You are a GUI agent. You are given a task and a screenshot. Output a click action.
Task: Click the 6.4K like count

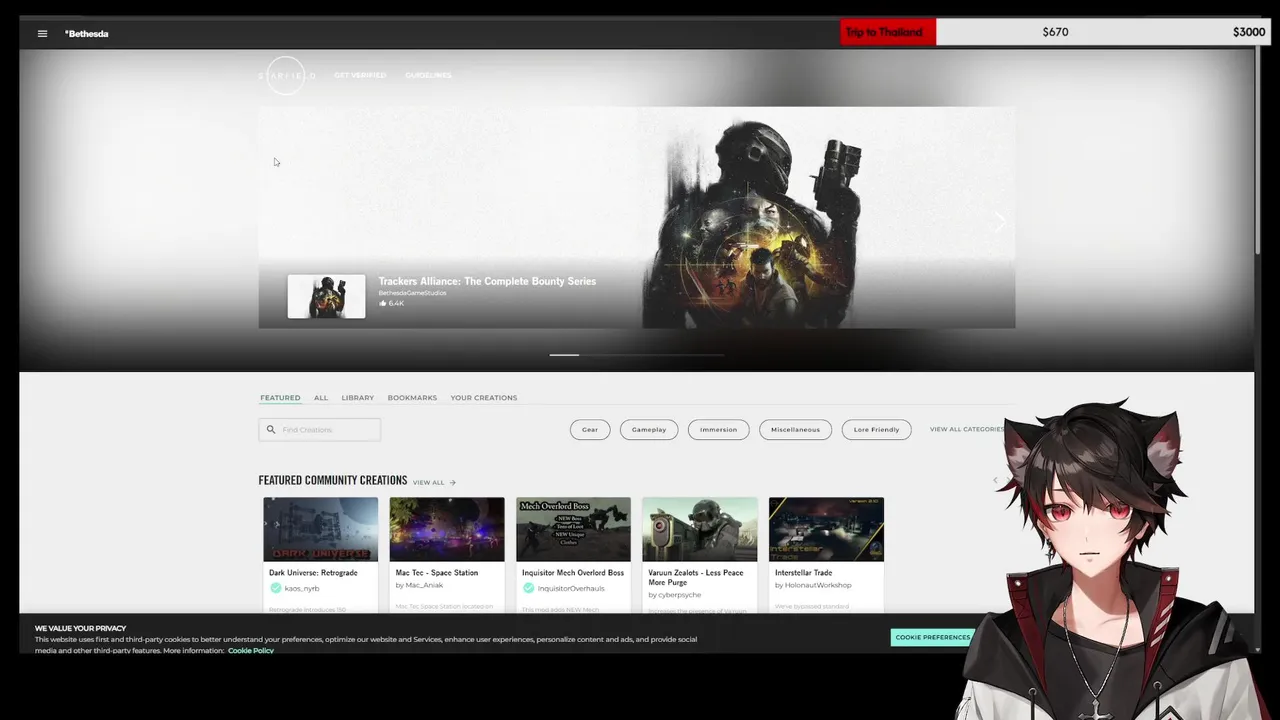[x=396, y=303]
